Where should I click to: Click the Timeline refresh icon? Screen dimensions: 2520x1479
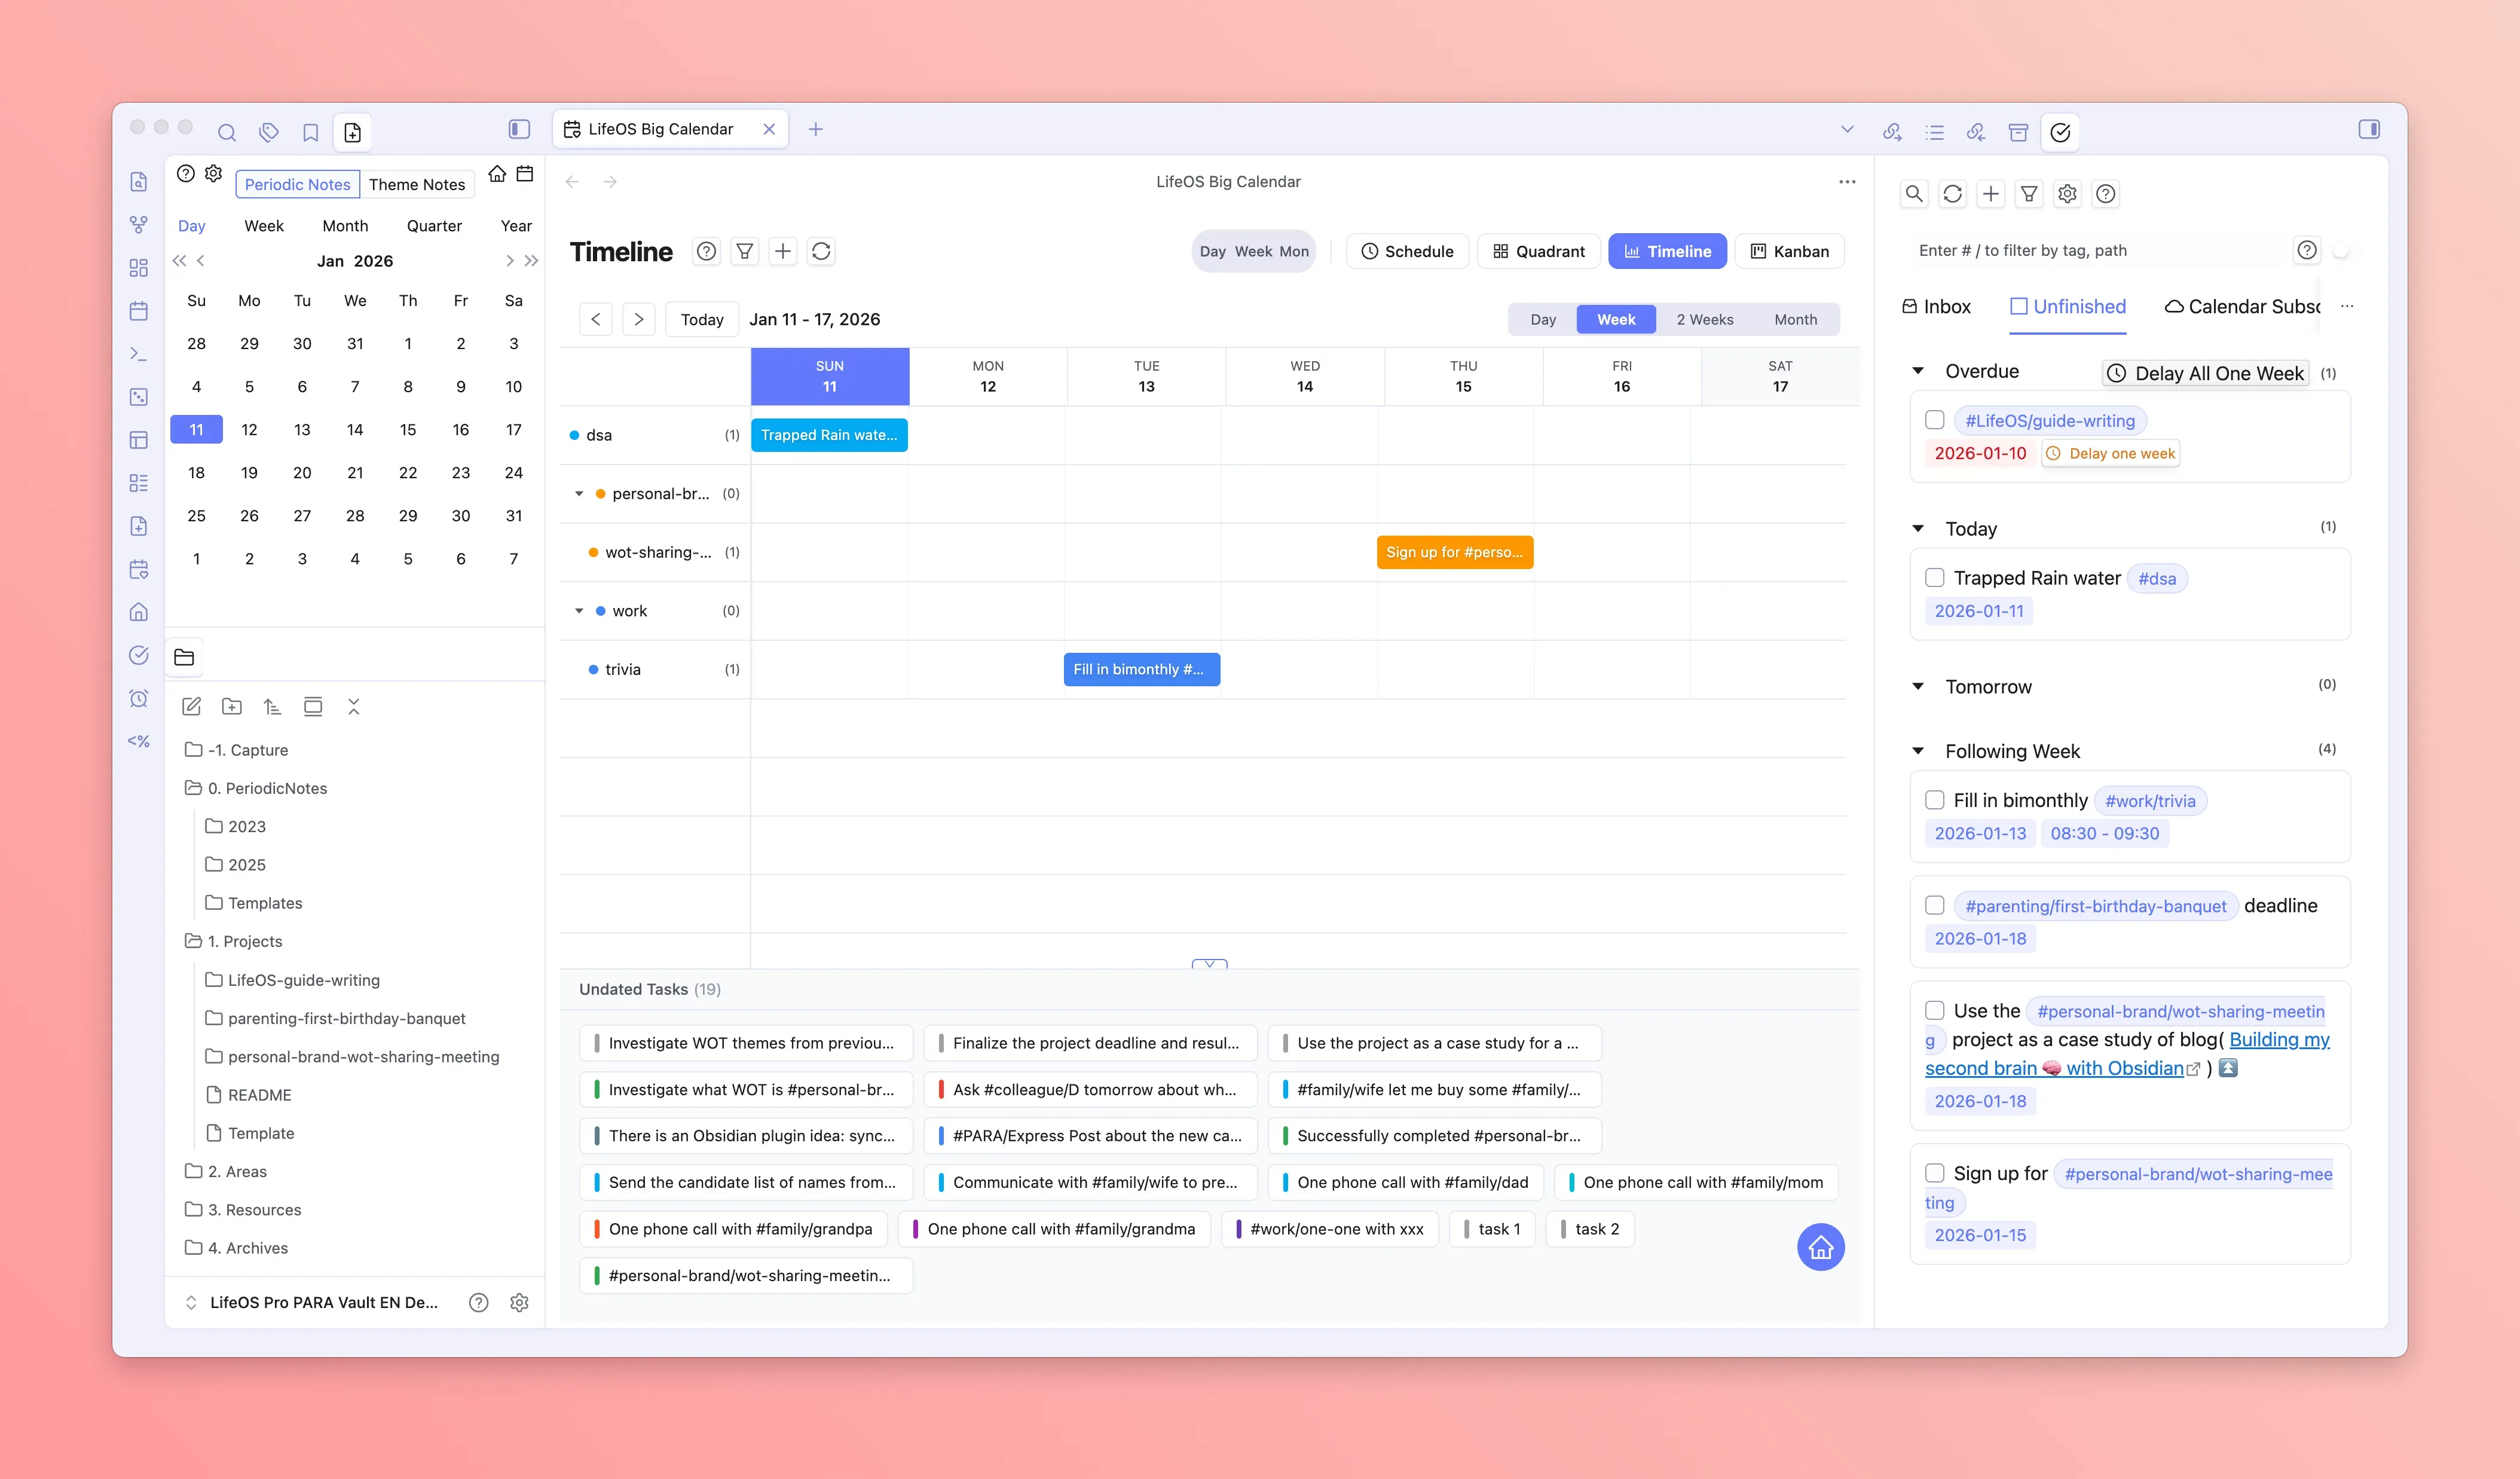coord(821,252)
